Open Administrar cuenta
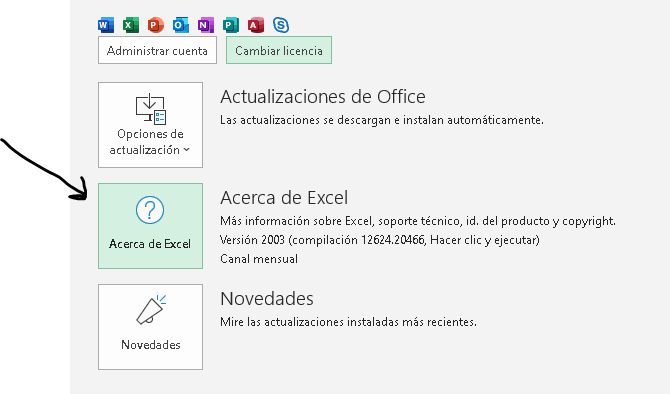Screen dimensions: 670x394 (157, 50)
